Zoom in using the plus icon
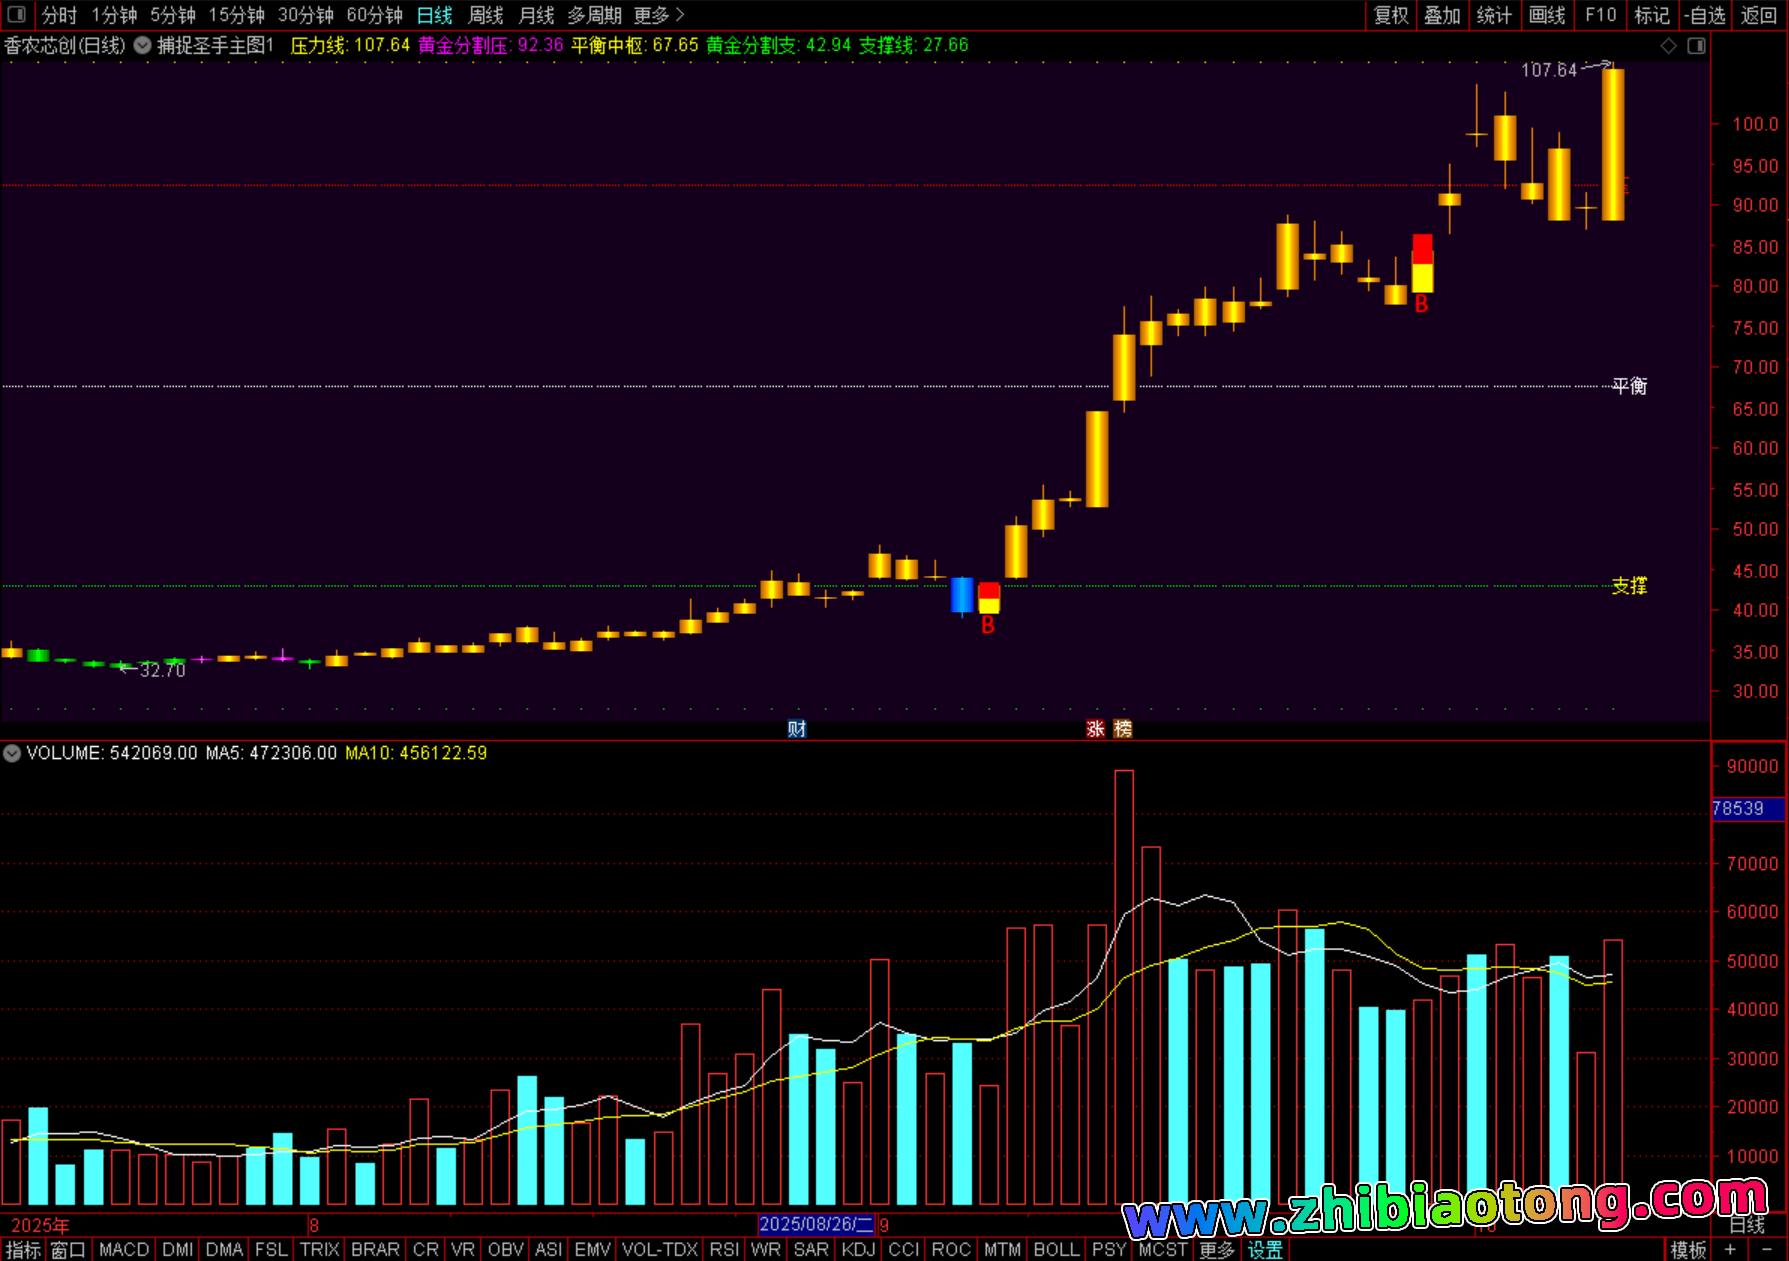The image size is (1789, 1261). [1730, 1249]
